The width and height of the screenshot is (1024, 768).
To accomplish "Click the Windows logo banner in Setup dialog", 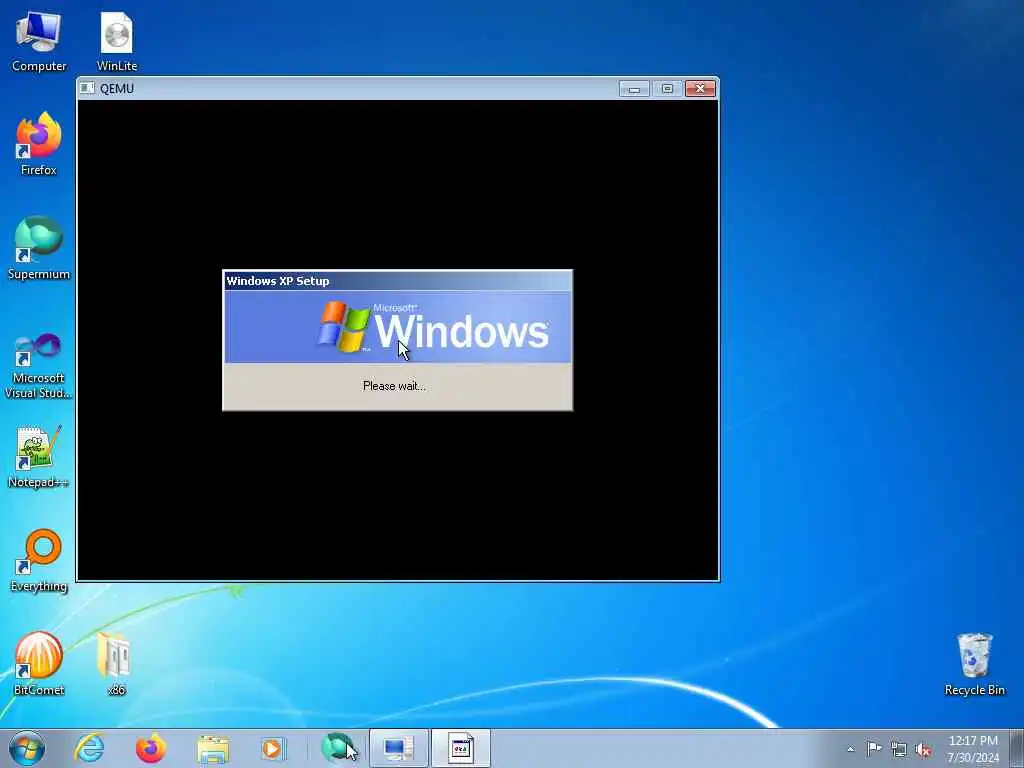I will click(x=397, y=327).
